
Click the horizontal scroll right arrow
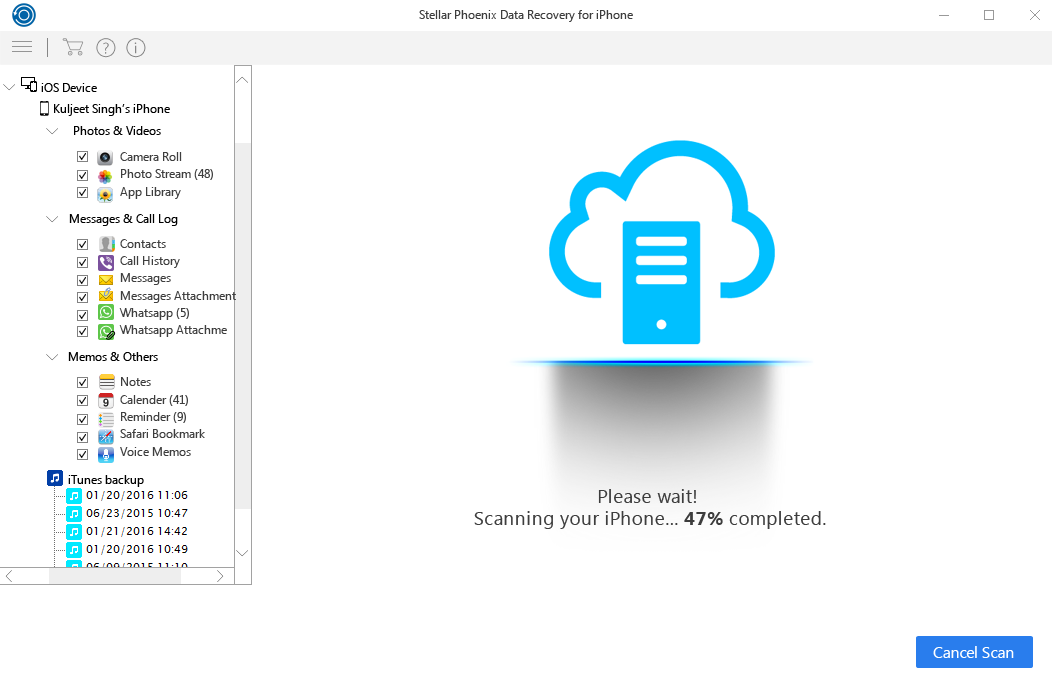(x=220, y=576)
